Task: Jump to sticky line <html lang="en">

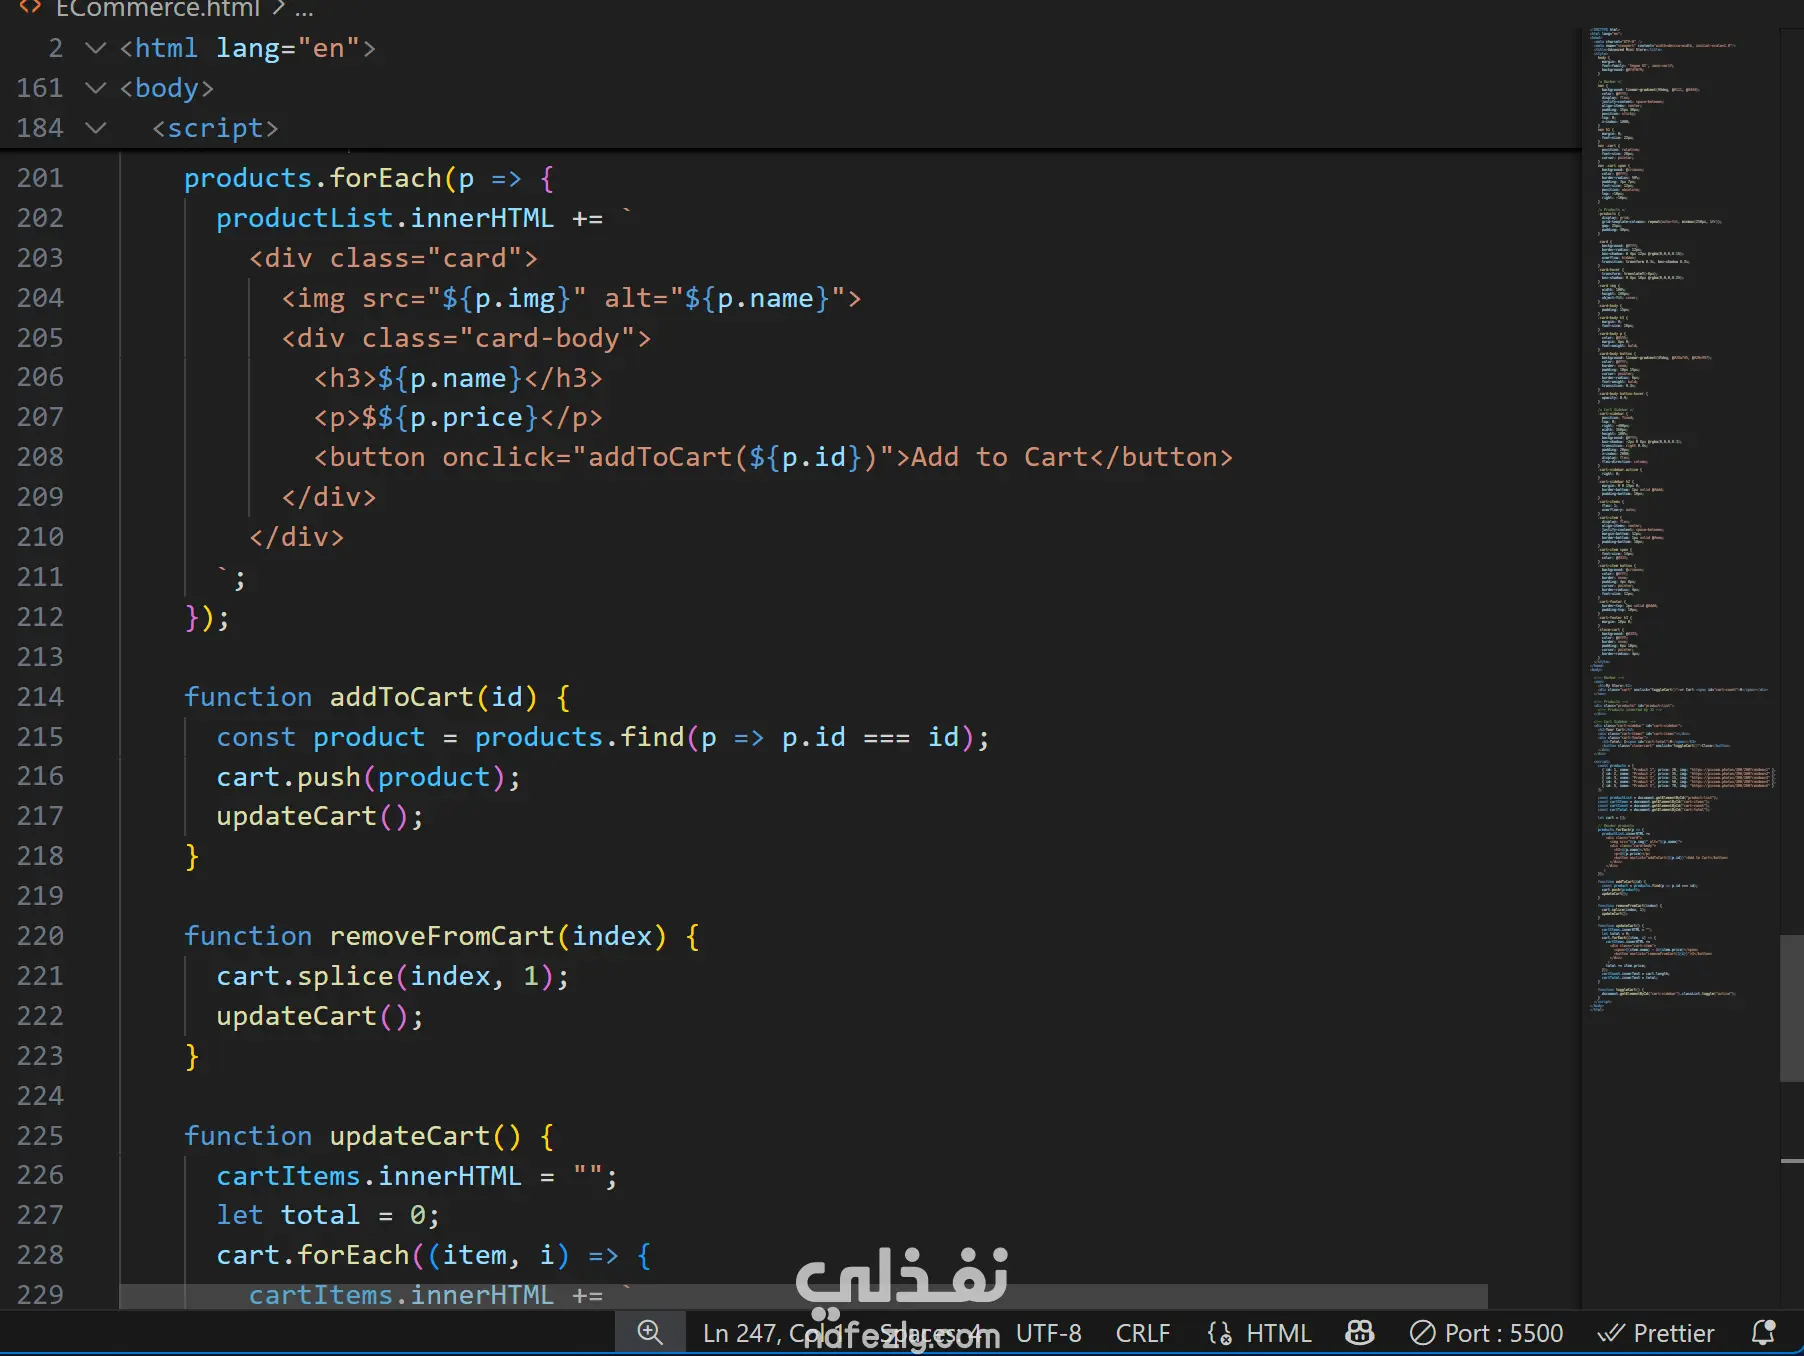Action: (x=247, y=48)
